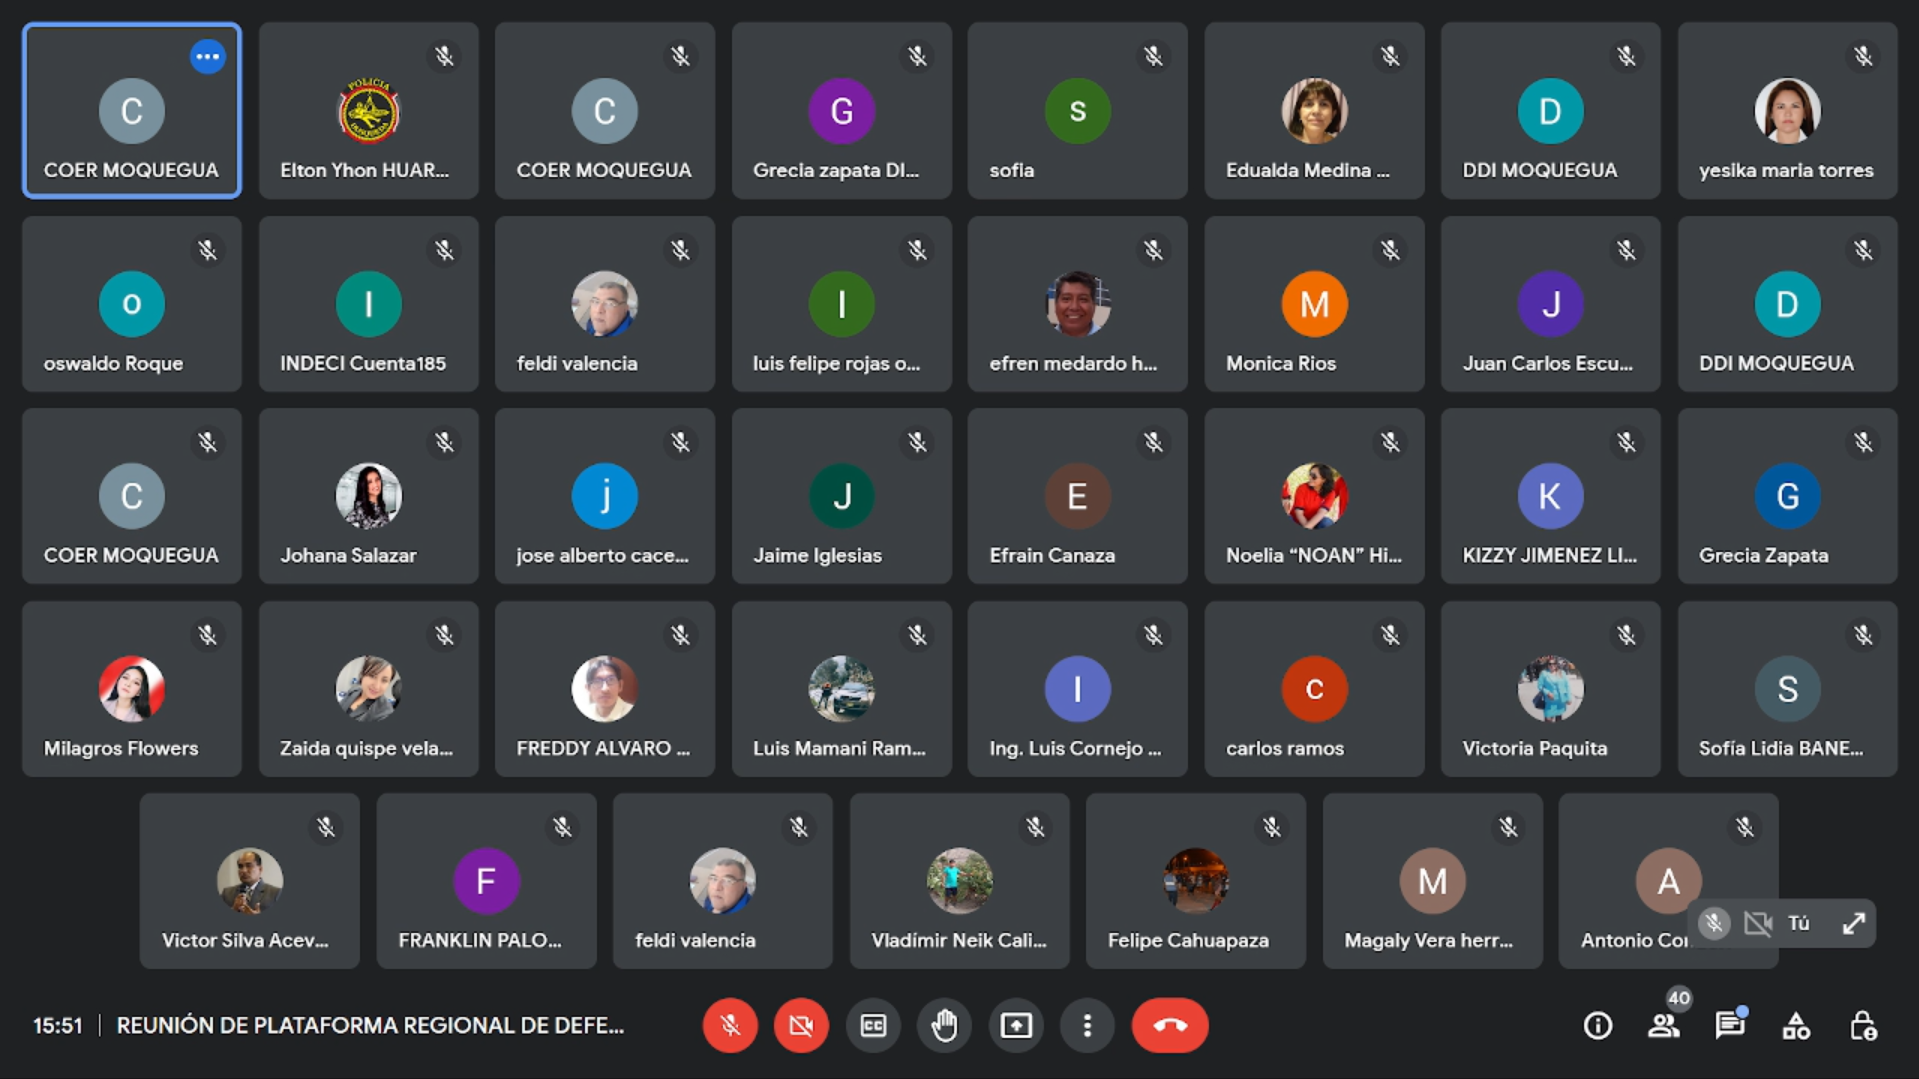Toggle the camera off button
The height and width of the screenshot is (1079, 1919).
(x=801, y=1025)
